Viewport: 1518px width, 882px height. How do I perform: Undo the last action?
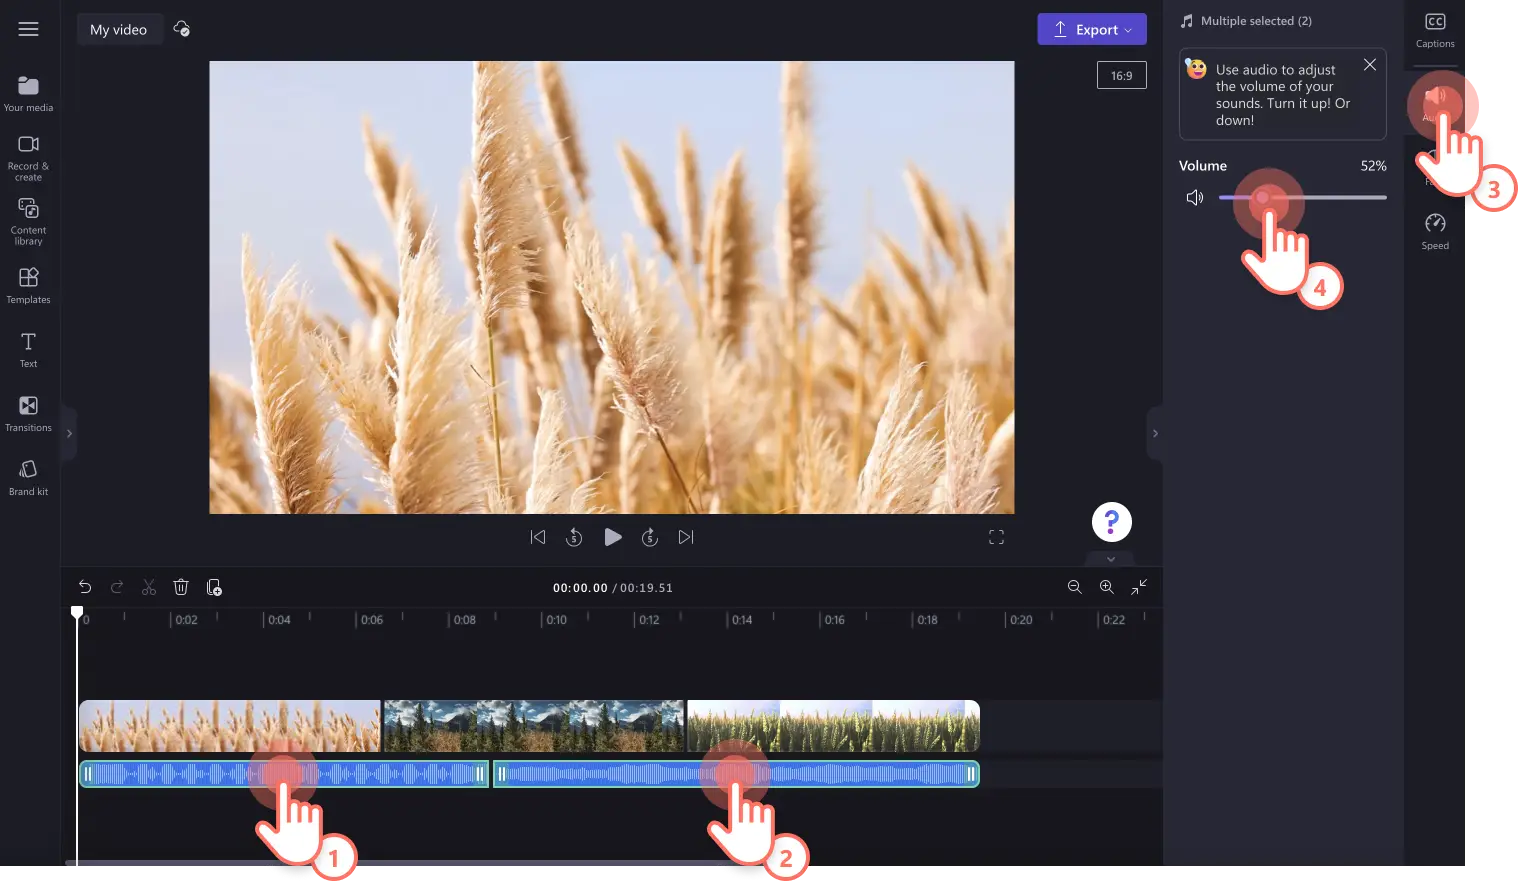85,587
